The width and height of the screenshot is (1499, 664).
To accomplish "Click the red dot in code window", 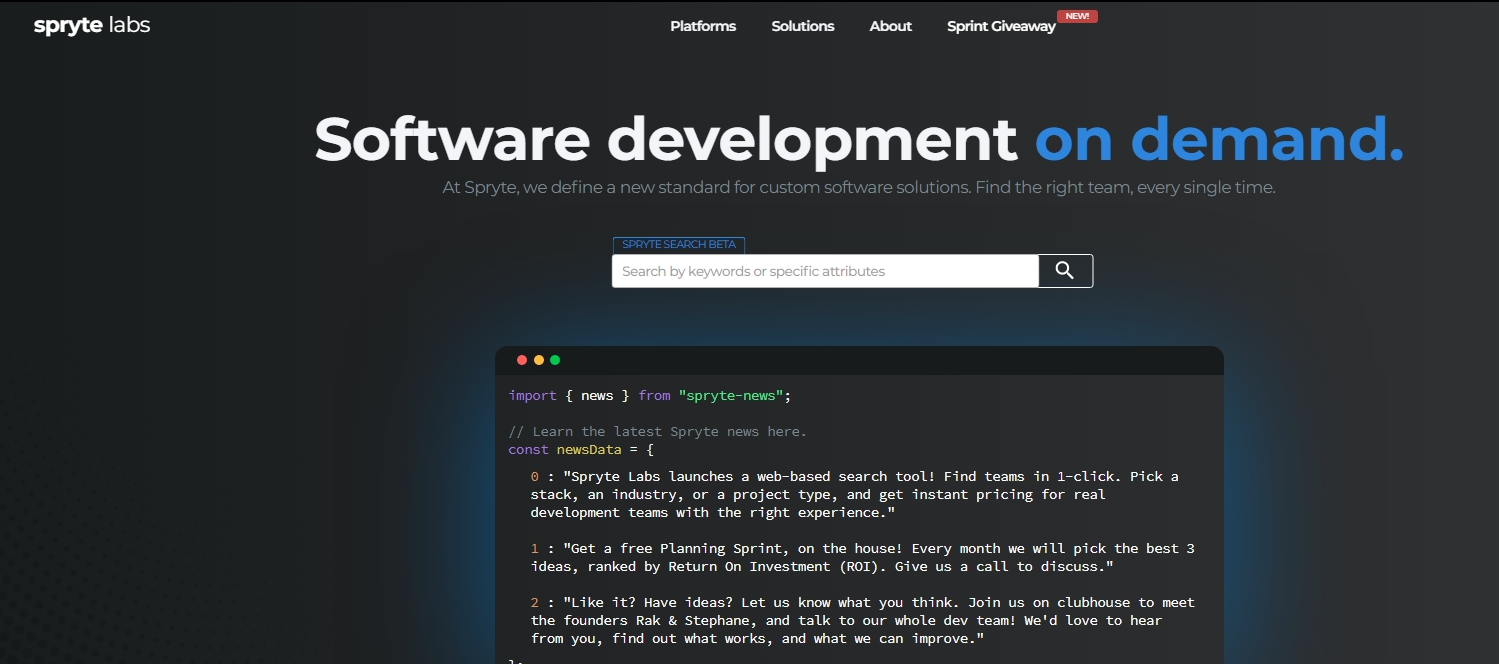I will (522, 360).
